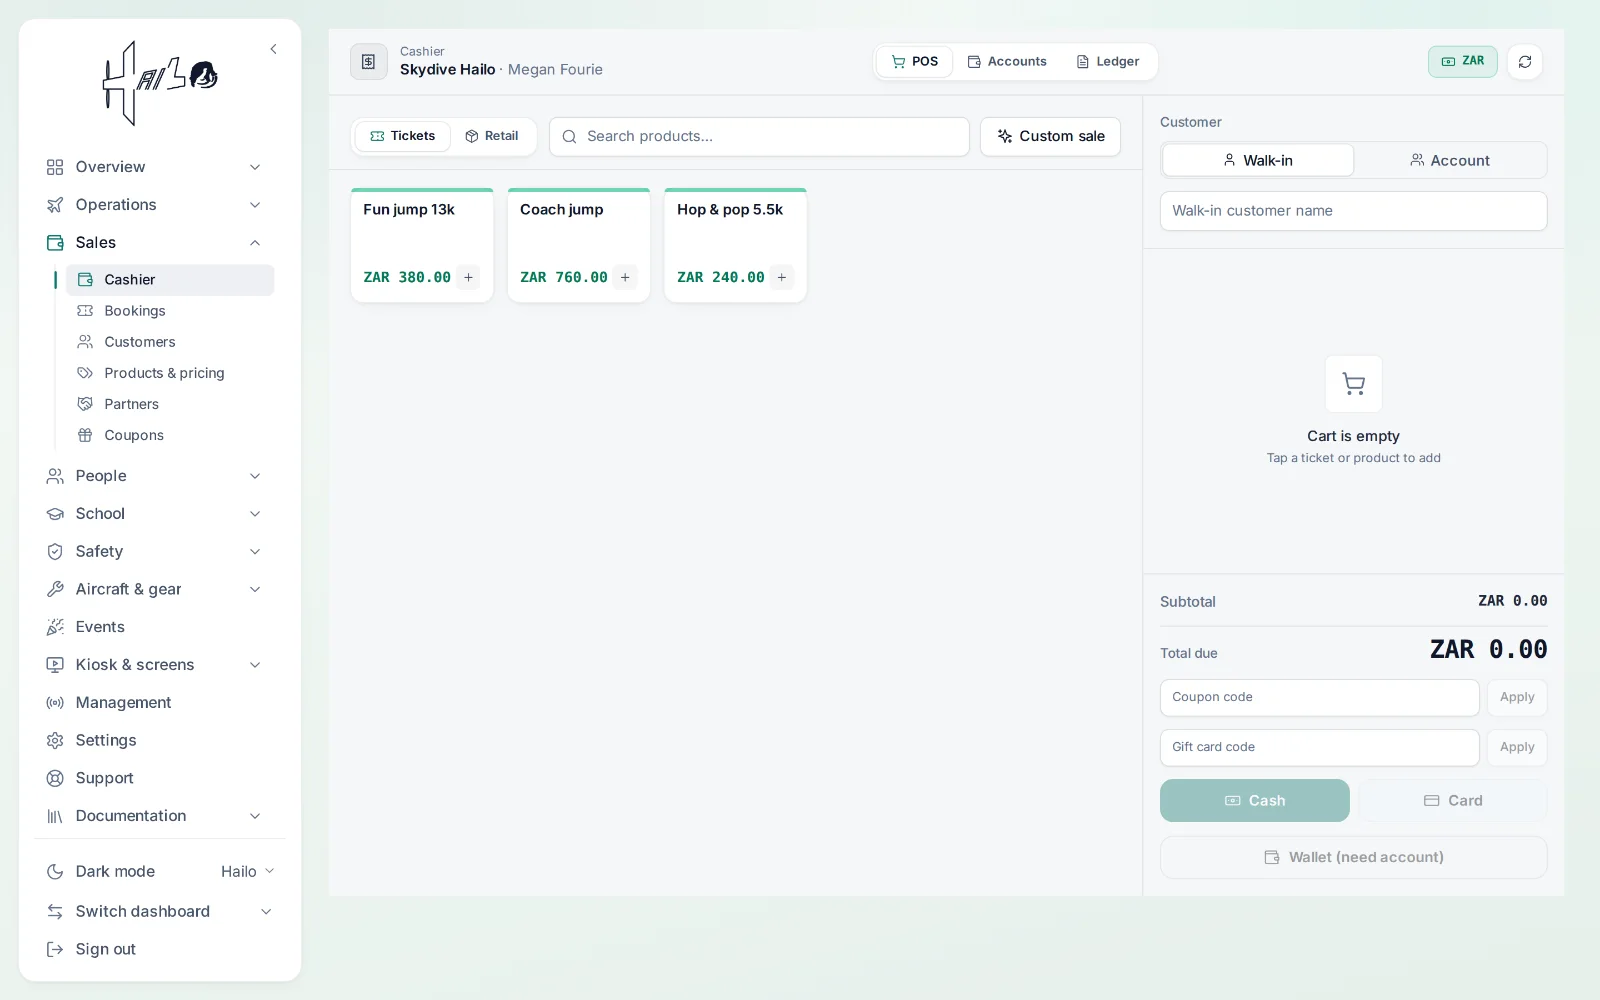Select Cashier in the sidebar
Screen dimensions: 1600x1000
(170, 280)
